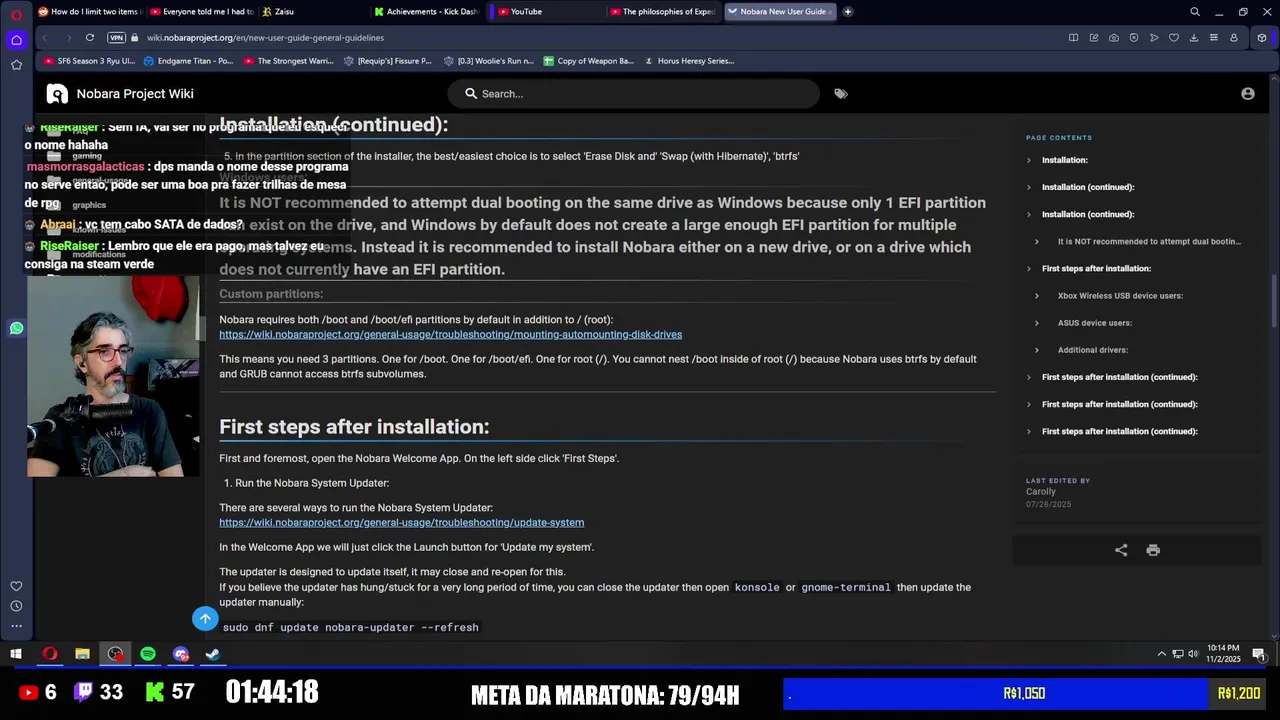Show hidden tray icons chevron
The image size is (1280, 720).
point(1161,654)
